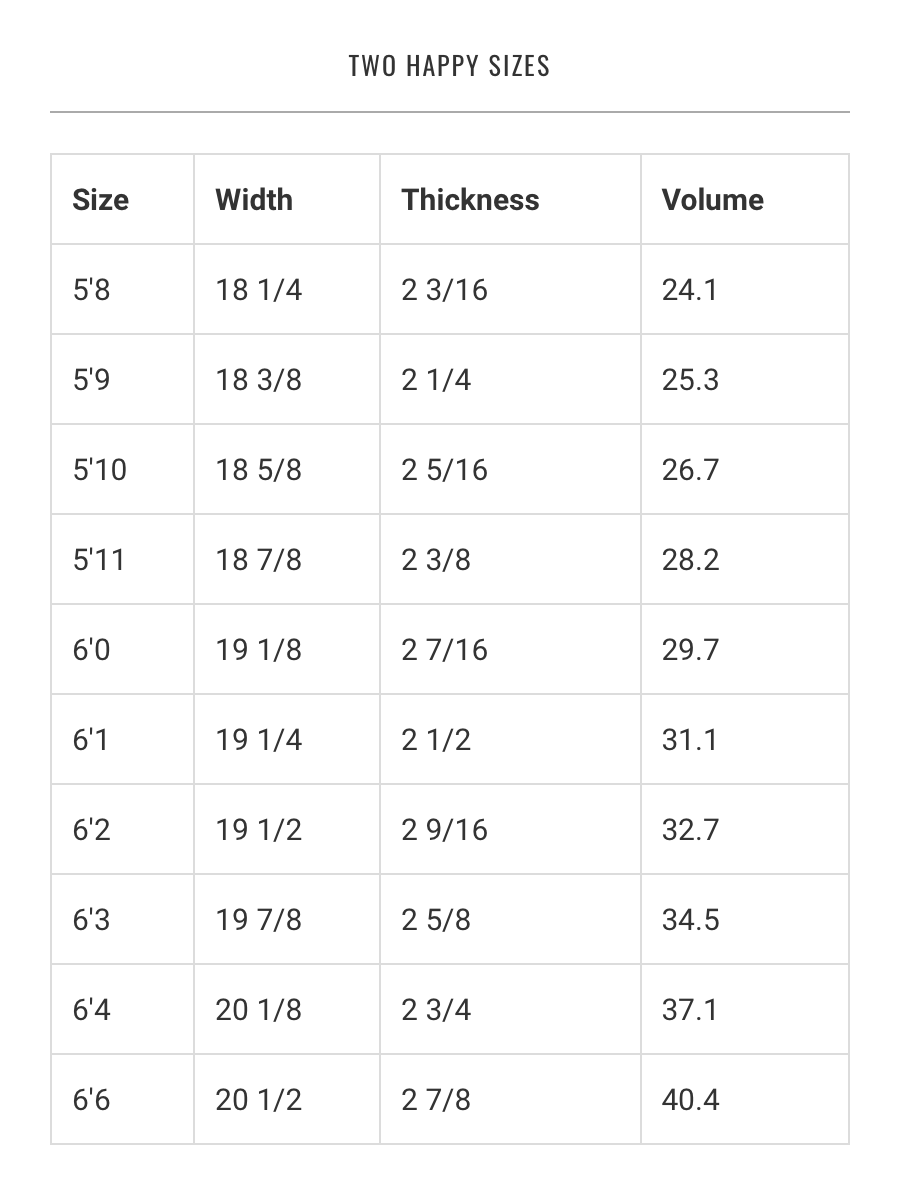Image resolution: width=898 pixels, height=1196 pixels.
Task: Click the 2 3/16 thickness cell
Action: 510,289
